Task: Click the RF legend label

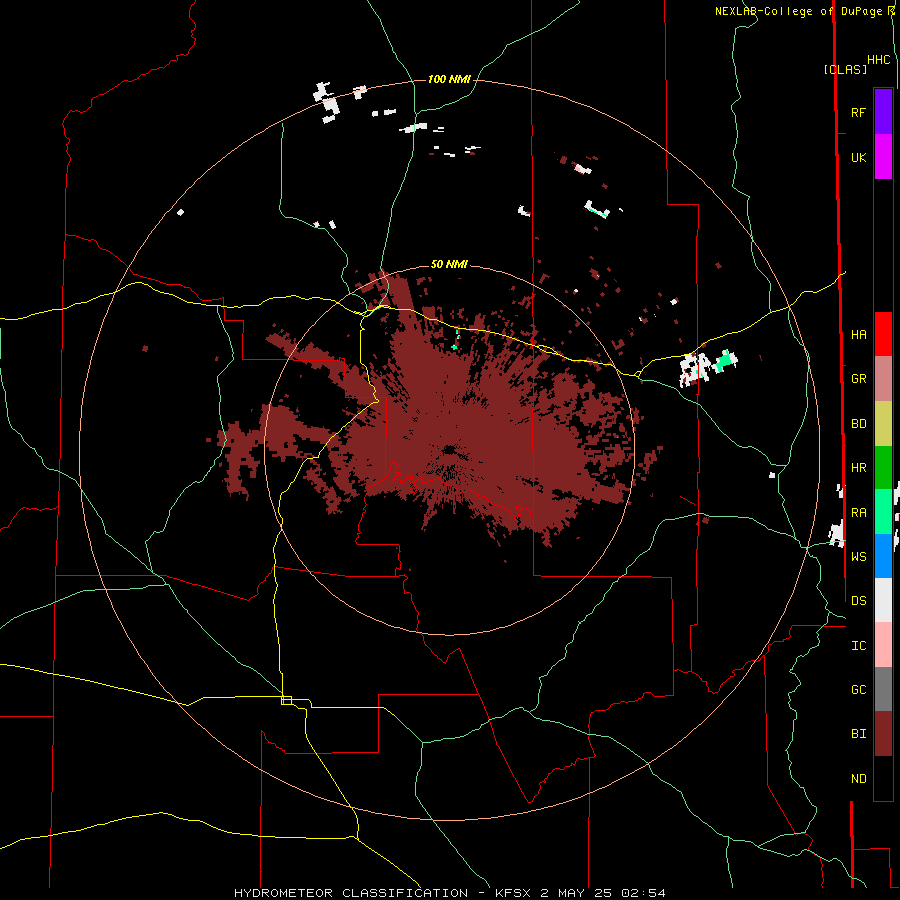Action: pos(858,112)
